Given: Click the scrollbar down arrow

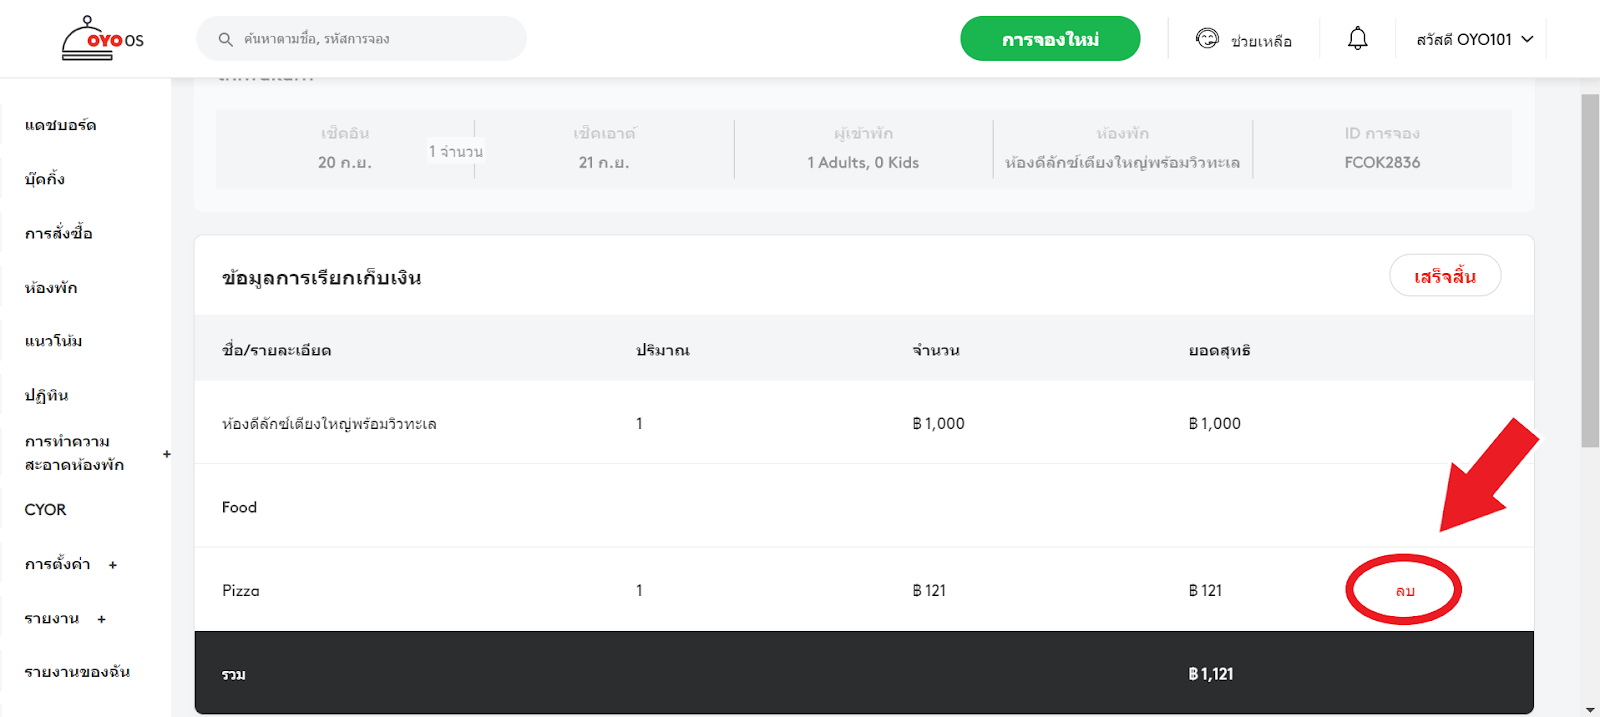Looking at the screenshot, I should click(x=1590, y=709).
